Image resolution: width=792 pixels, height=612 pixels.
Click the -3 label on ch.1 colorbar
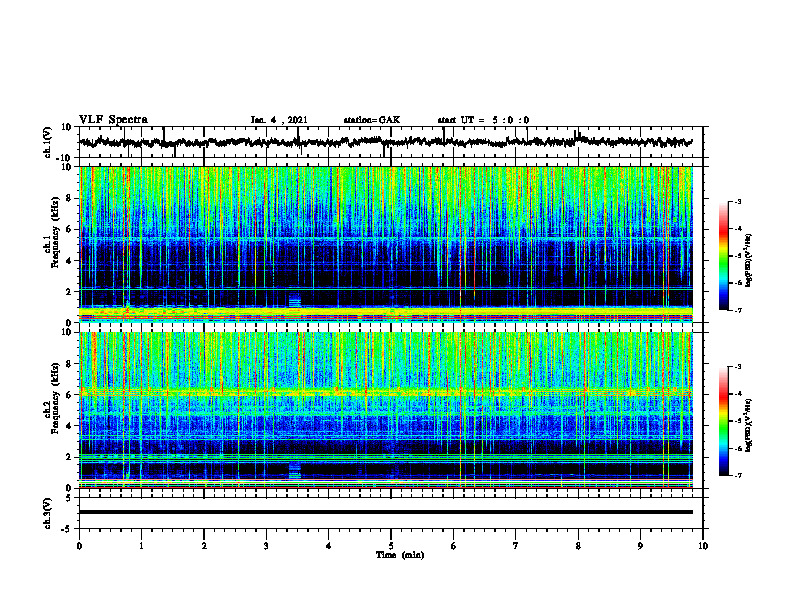coord(737,201)
